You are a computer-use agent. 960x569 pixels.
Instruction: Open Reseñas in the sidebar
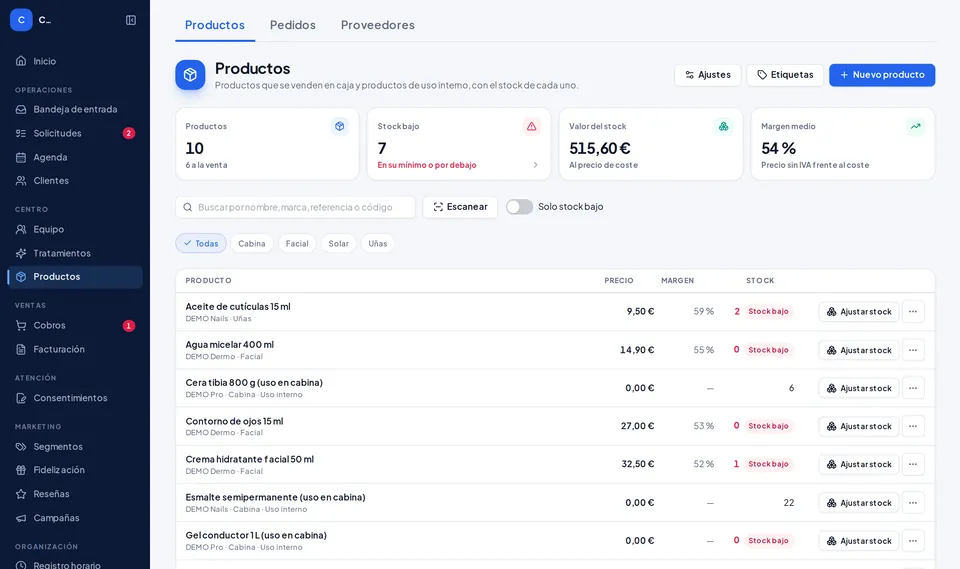75,494
